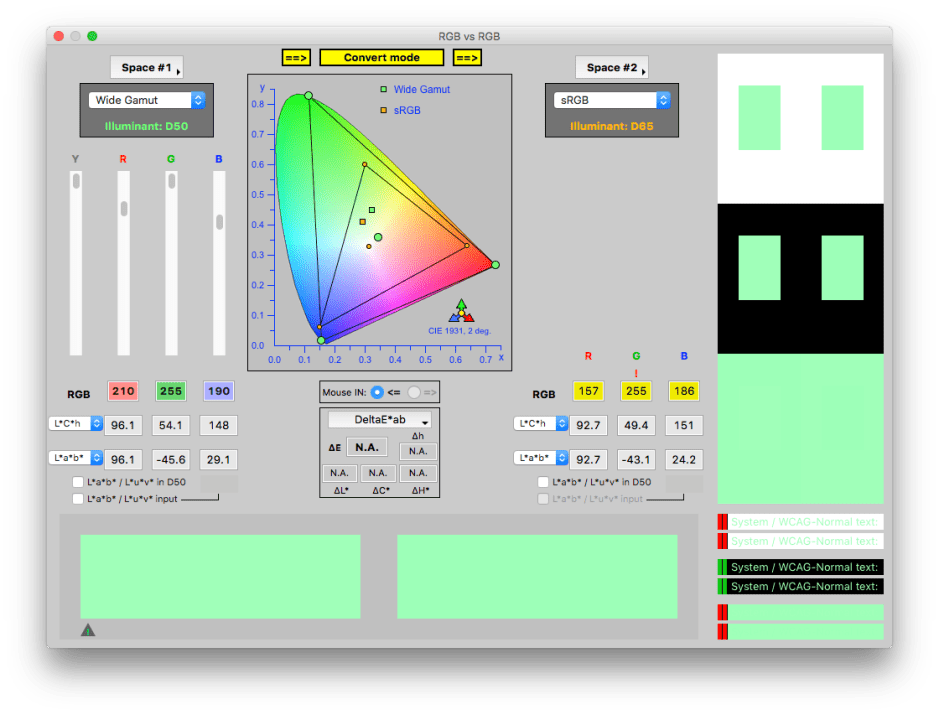Click the red RGB value field showing 210
Image resolution: width=939 pixels, height=715 pixels.
click(x=122, y=391)
